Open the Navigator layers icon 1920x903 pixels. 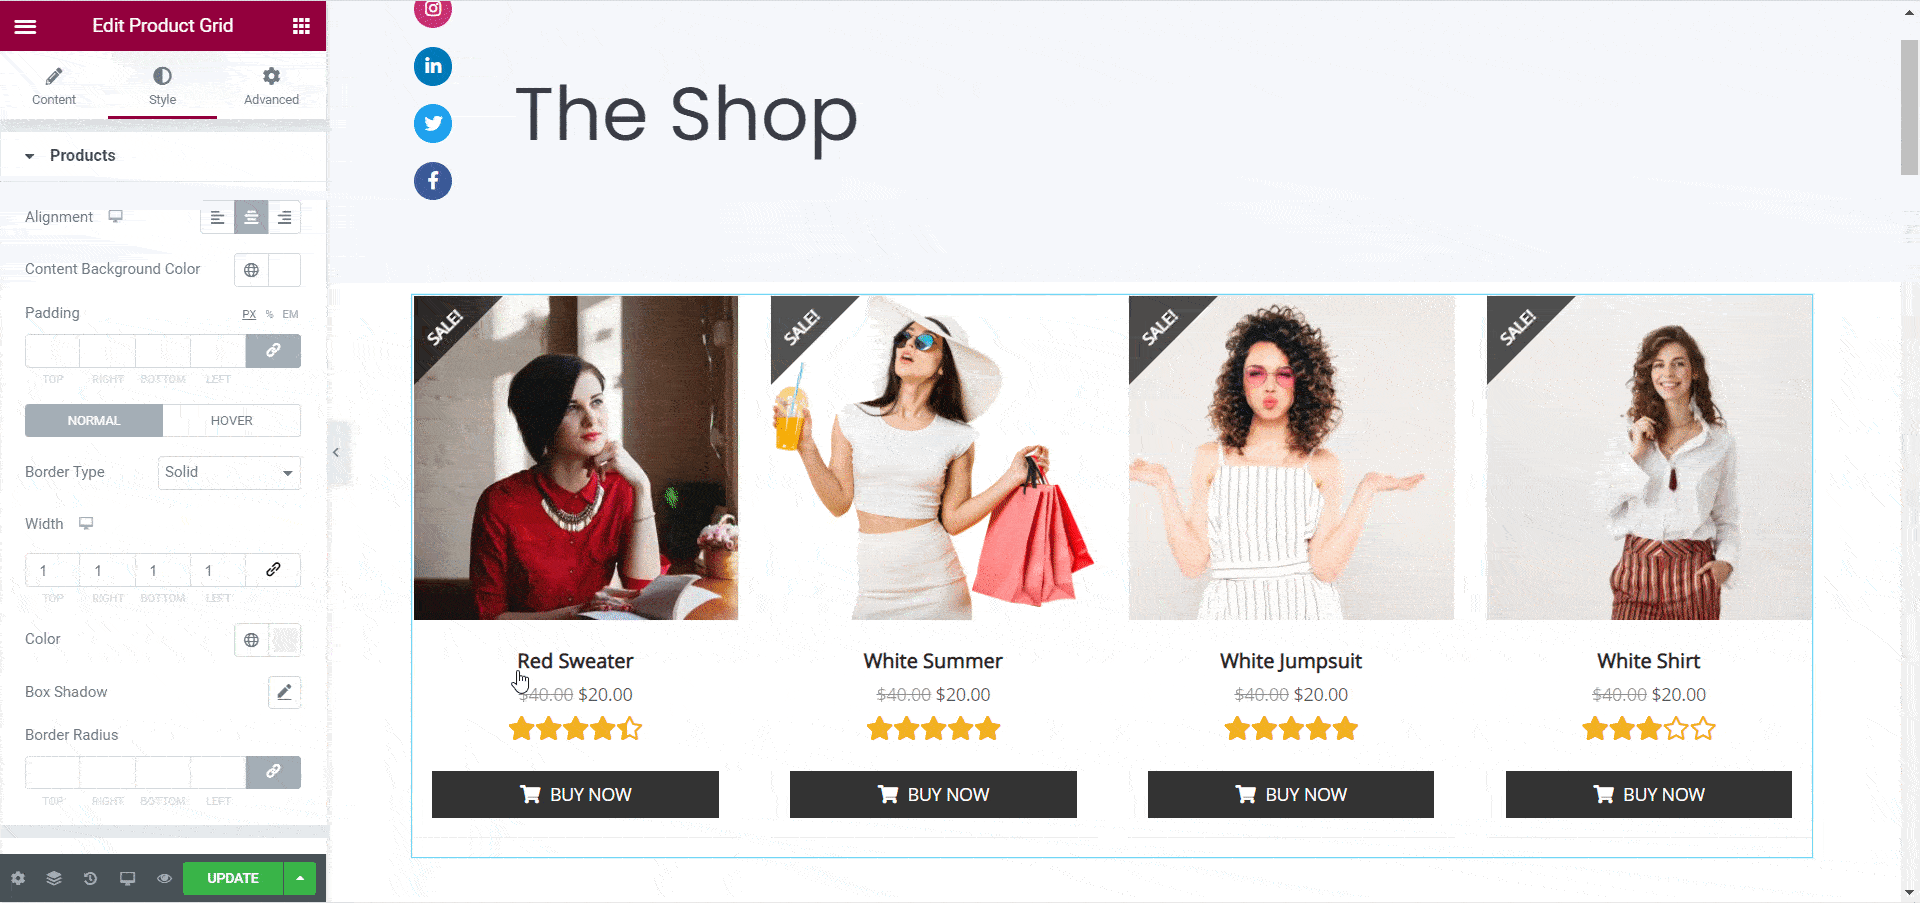(54, 878)
